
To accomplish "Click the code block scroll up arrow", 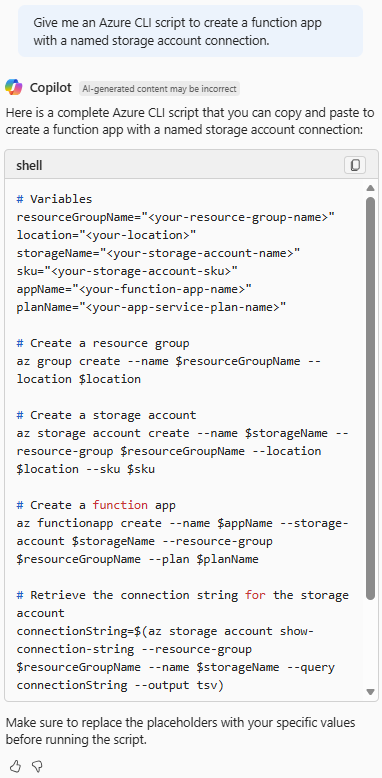I will point(370,188).
